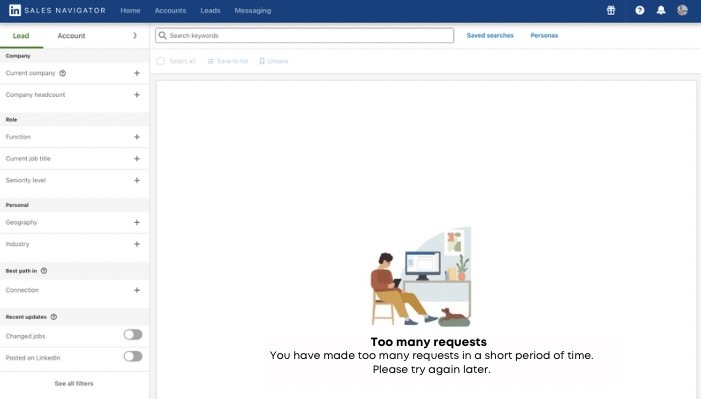This screenshot has height=399, width=701.
Task: Click the Current job title label
Action: pyautogui.click(x=28, y=159)
